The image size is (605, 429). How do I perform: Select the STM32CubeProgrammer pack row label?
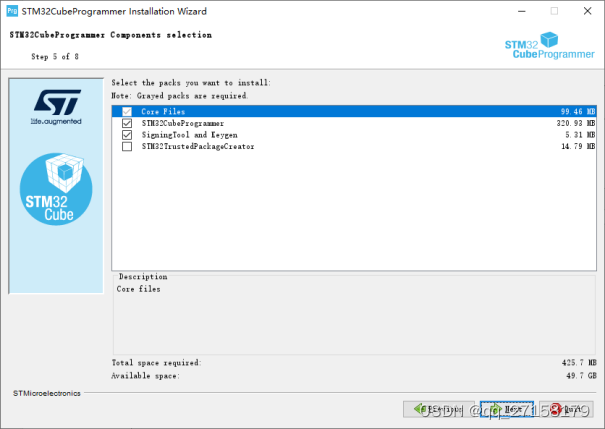[183, 123]
